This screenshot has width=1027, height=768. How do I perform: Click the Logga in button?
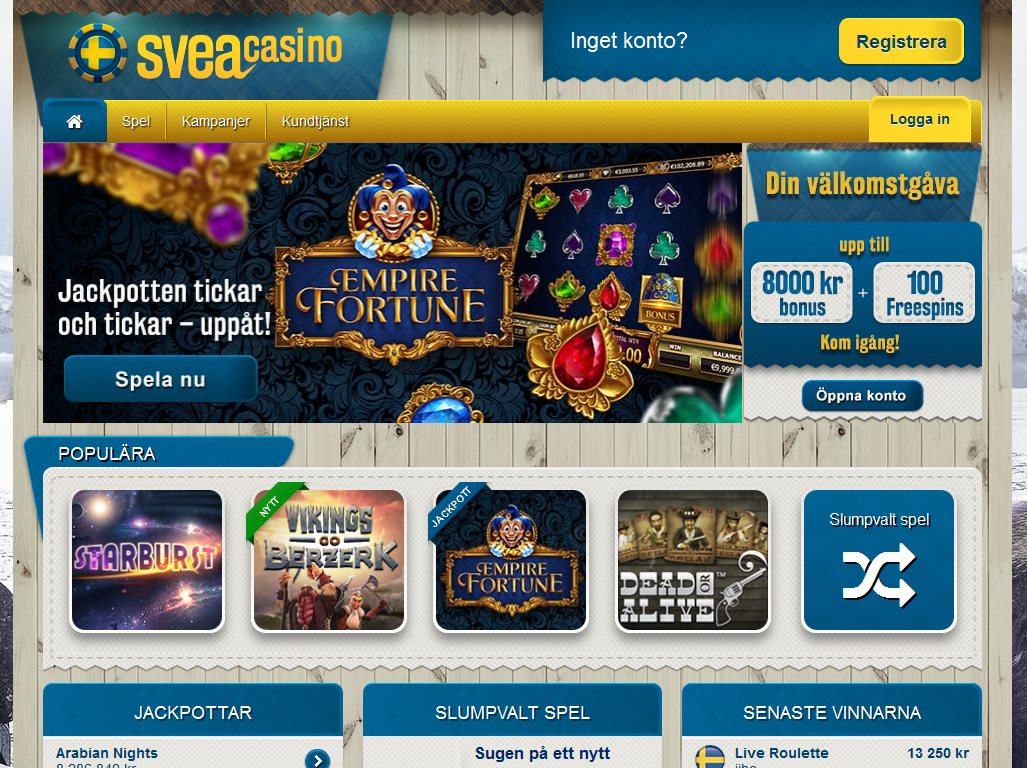point(920,119)
